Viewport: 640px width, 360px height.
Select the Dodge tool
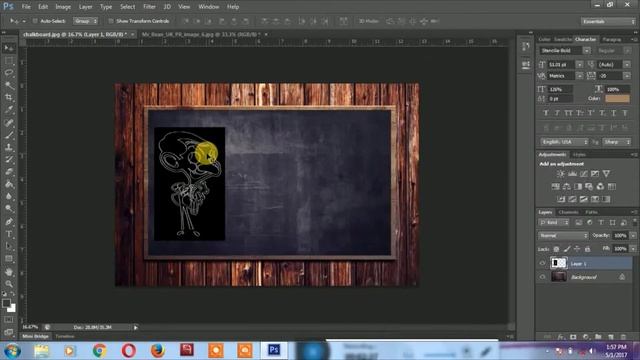(9, 209)
